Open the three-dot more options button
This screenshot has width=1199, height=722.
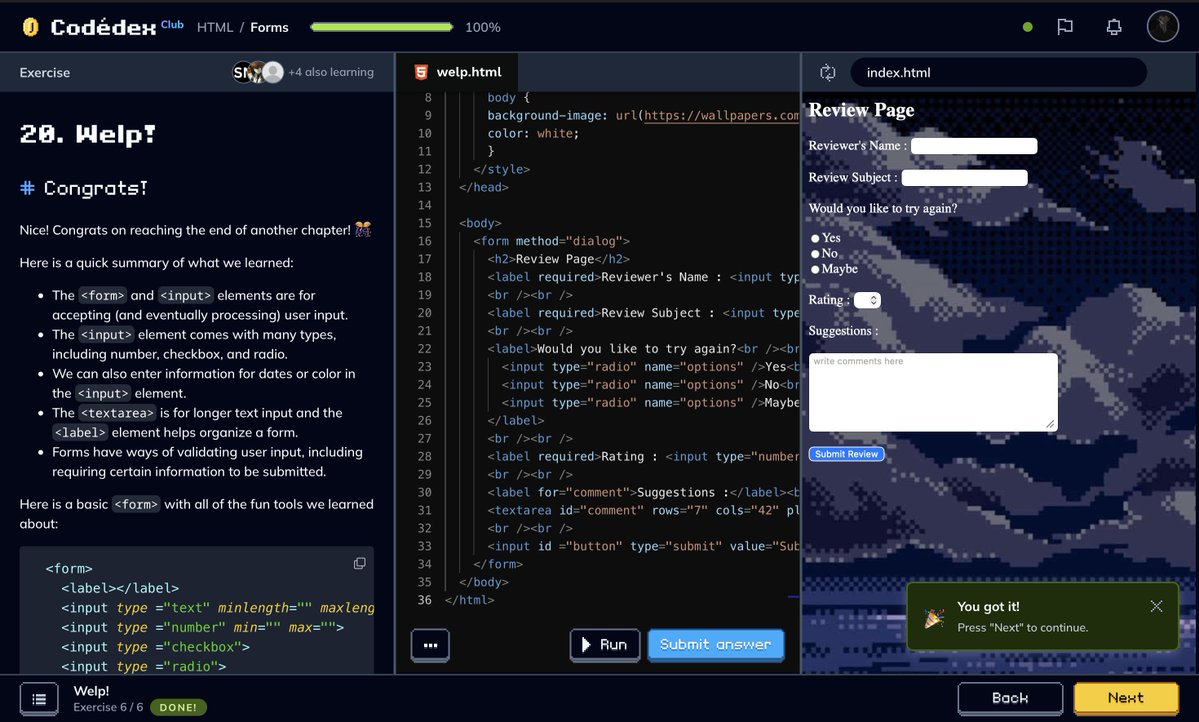pos(431,645)
